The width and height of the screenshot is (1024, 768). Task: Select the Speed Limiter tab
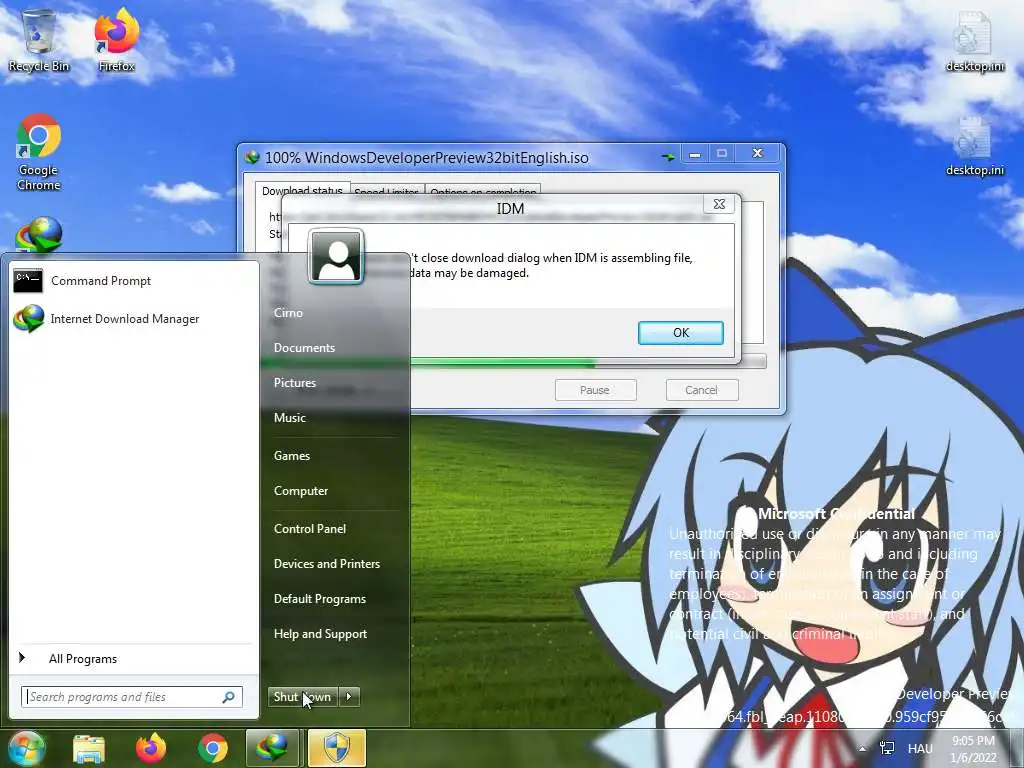387,191
